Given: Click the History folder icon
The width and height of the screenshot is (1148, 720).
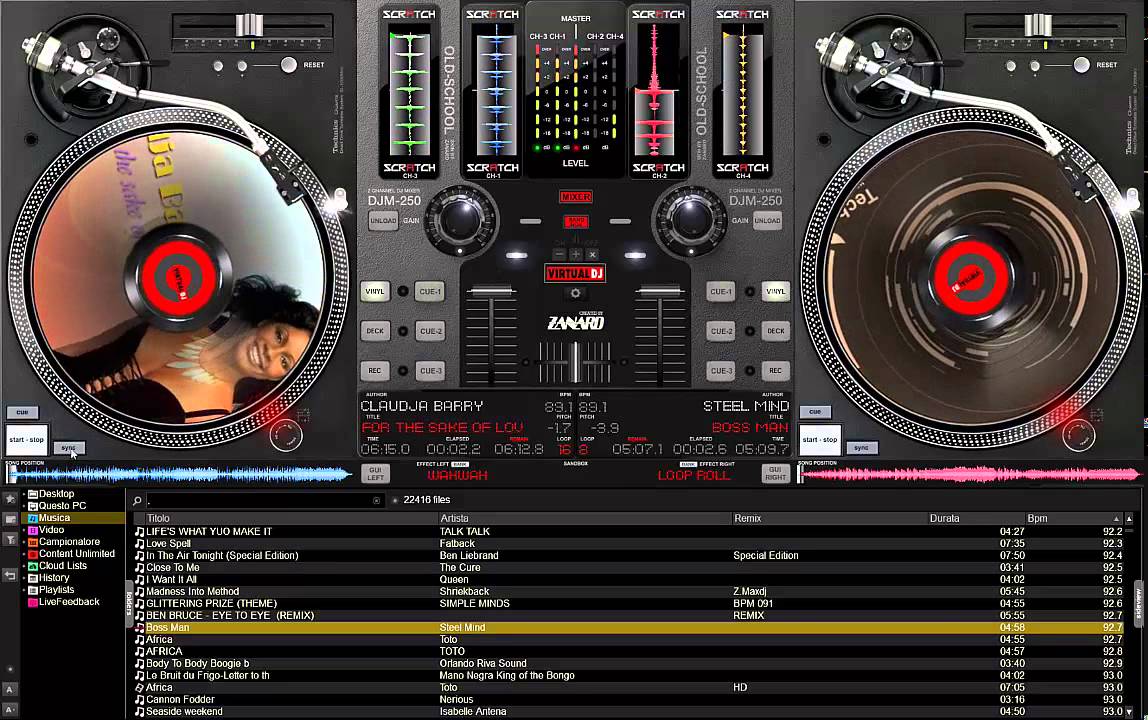Looking at the screenshot, I should [x=33, y=578].
